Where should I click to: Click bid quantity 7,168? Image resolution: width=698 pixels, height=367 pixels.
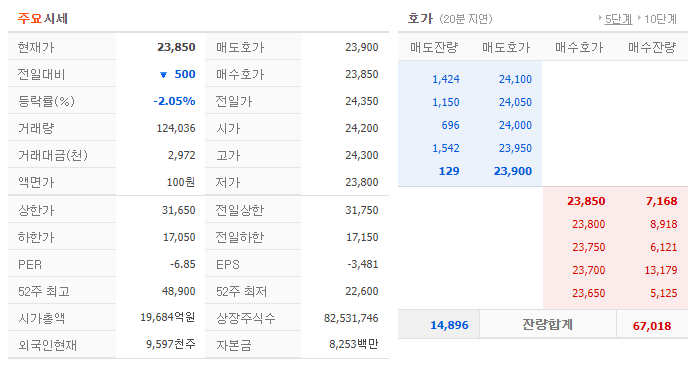661,201
